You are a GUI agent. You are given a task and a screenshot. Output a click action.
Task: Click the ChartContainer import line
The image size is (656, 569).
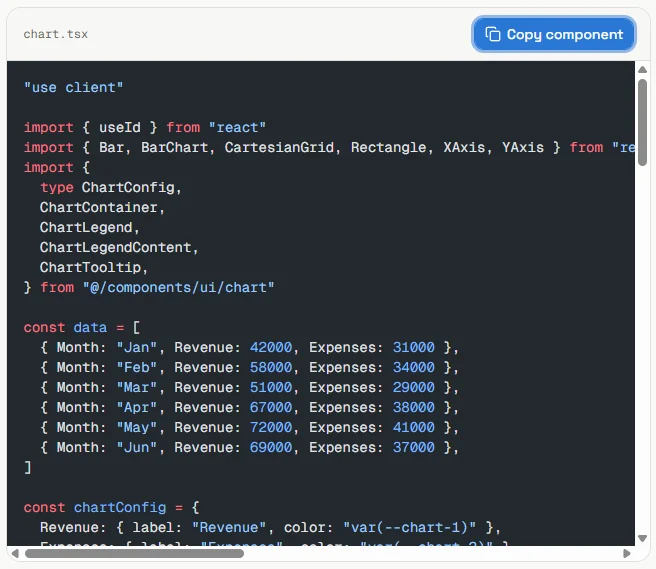click(x=102, y=208)
